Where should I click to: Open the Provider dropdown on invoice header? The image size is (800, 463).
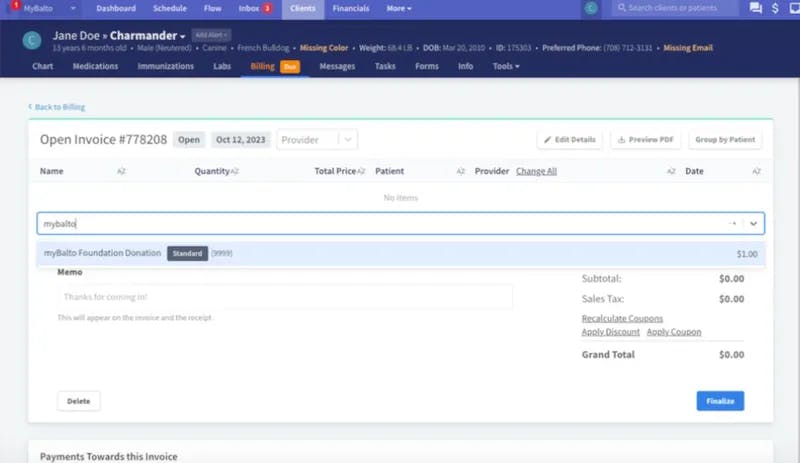(x=317, y=140)
